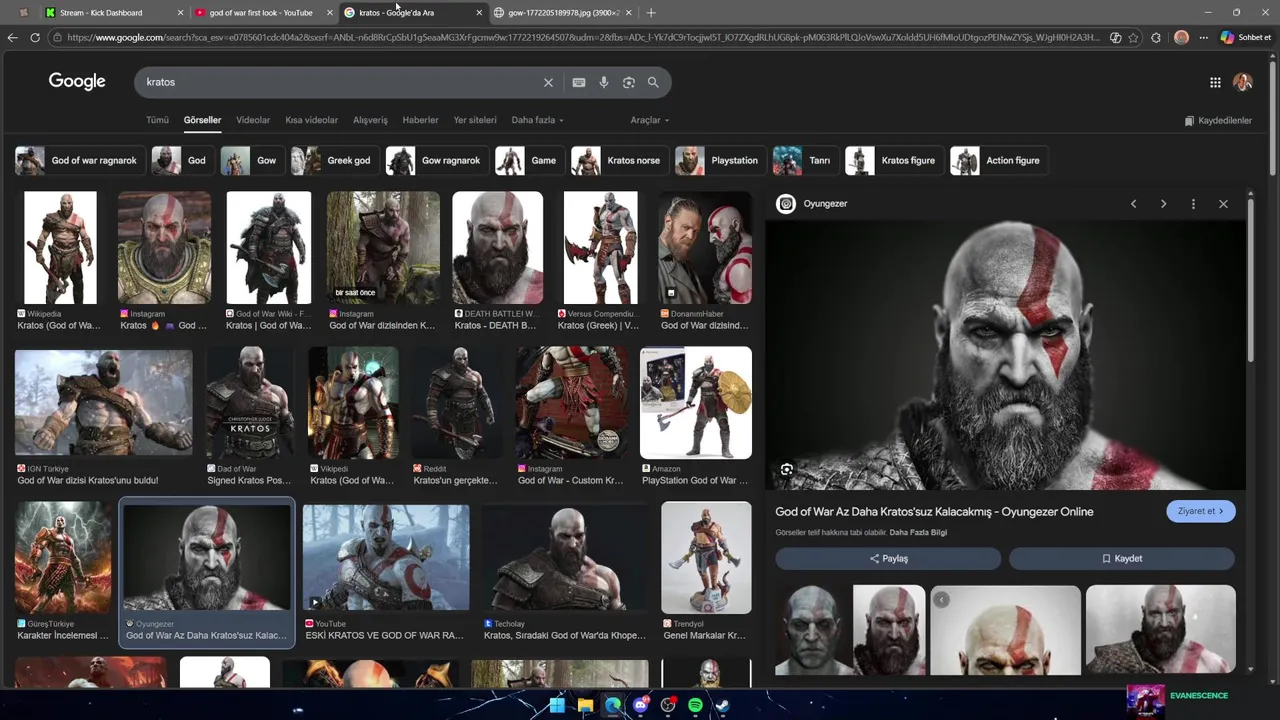1280x720 pixels.
Task: Open File Explorer from the taskbar
Action: [585, 705]
